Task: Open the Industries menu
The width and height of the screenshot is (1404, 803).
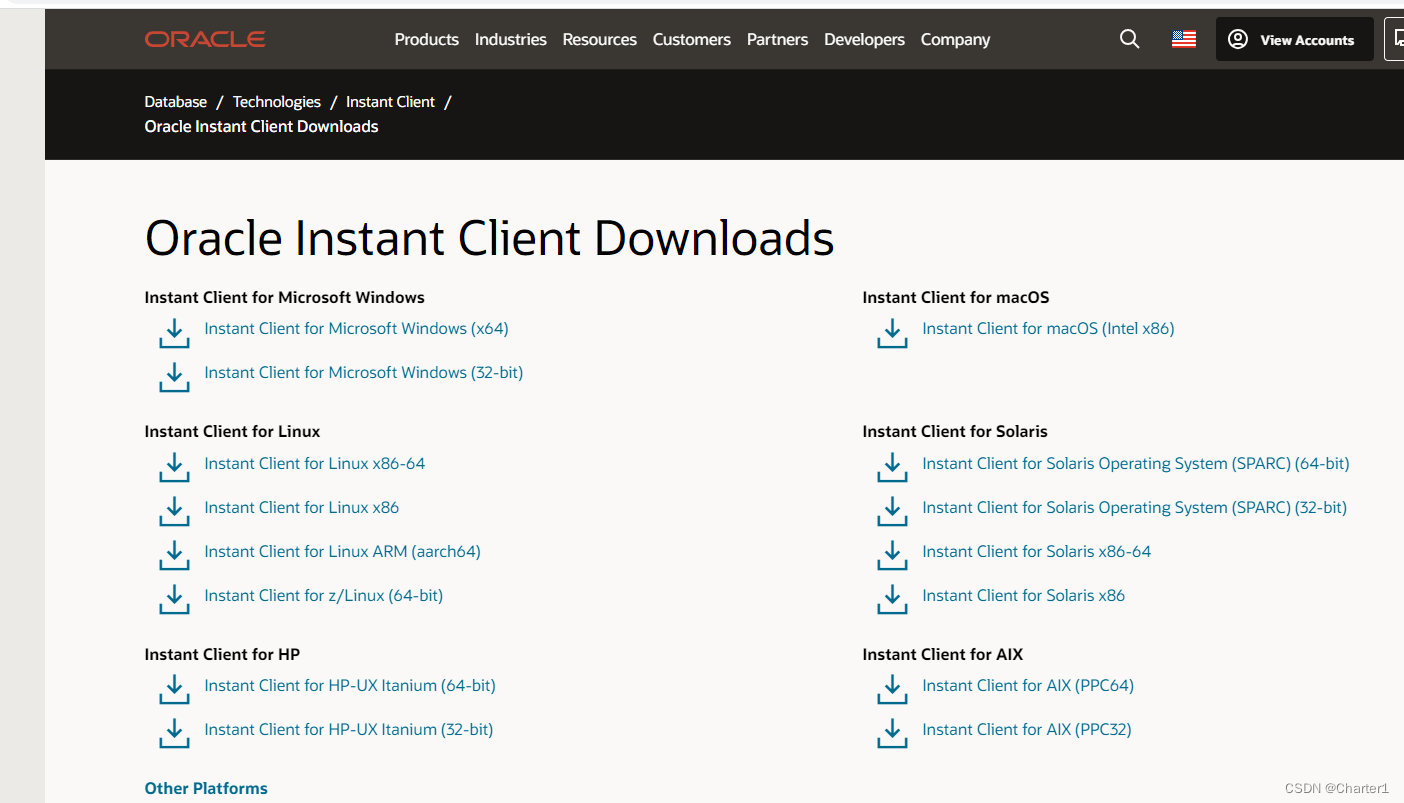Action: 511,39
